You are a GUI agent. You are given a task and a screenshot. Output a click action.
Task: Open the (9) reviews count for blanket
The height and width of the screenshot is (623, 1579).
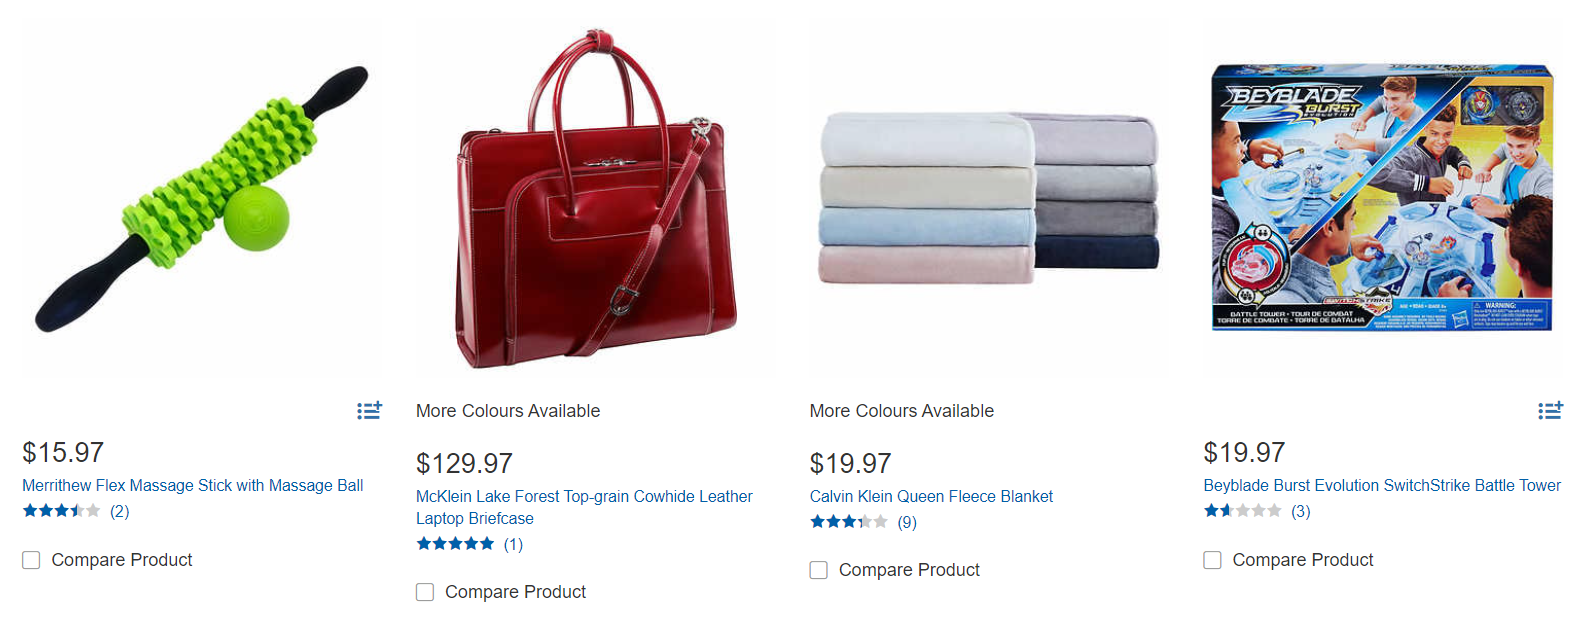click(907, 522)
